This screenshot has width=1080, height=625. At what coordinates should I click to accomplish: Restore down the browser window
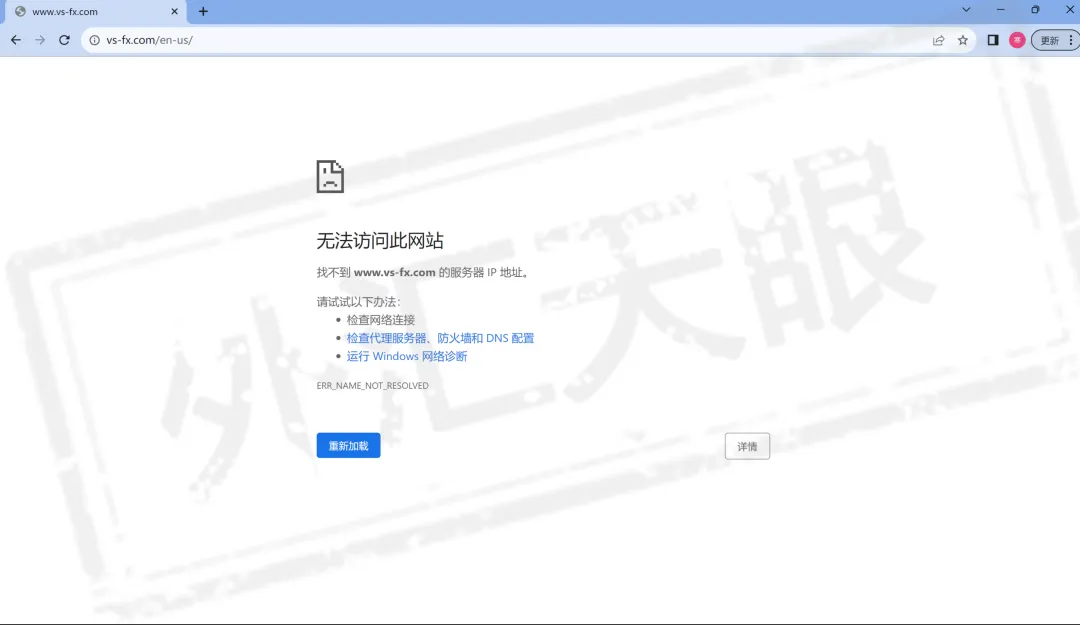(1035, 10)
